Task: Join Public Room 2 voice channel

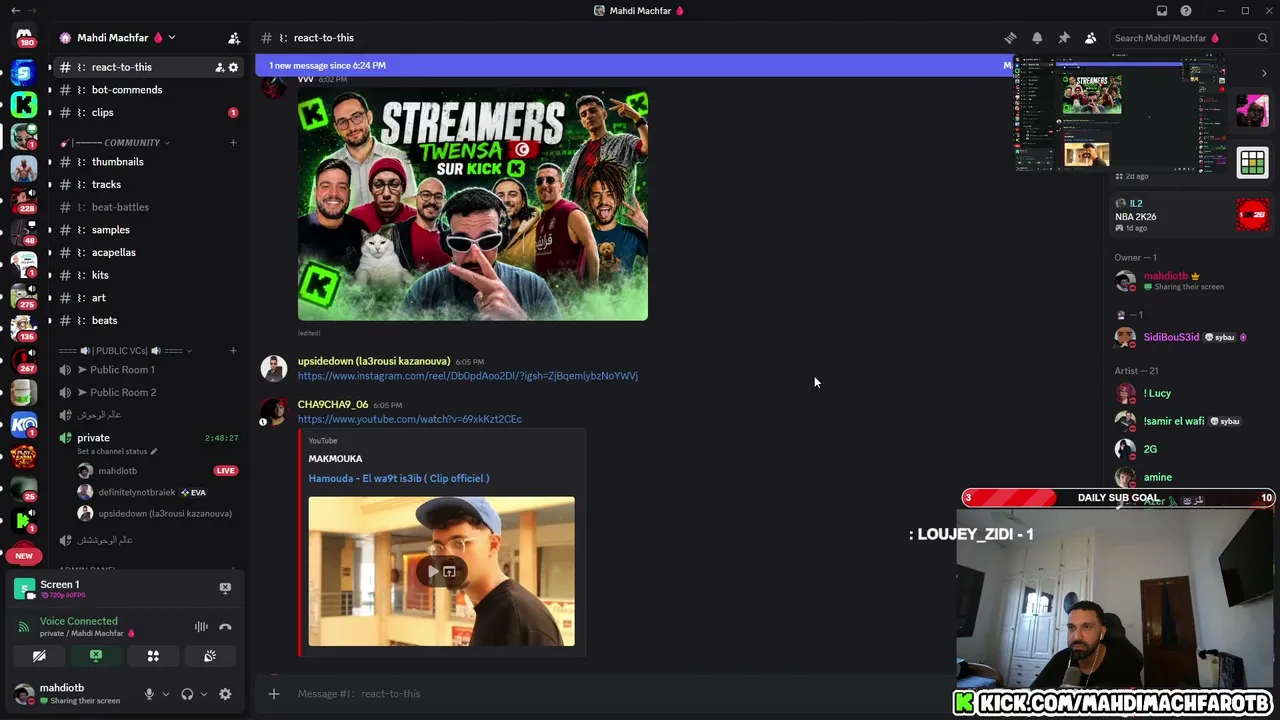Action: pyautogui.click(x=149, y=393)
